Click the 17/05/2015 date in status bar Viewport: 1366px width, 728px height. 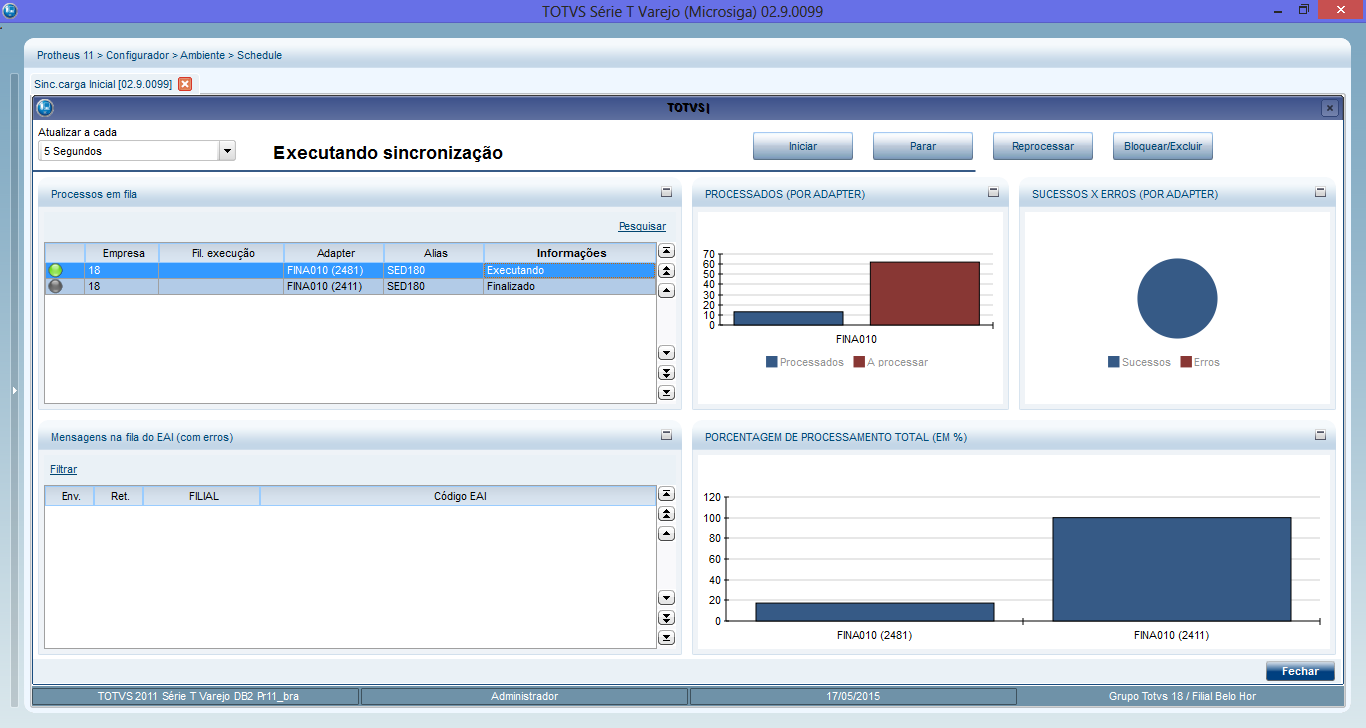(853, 696)
